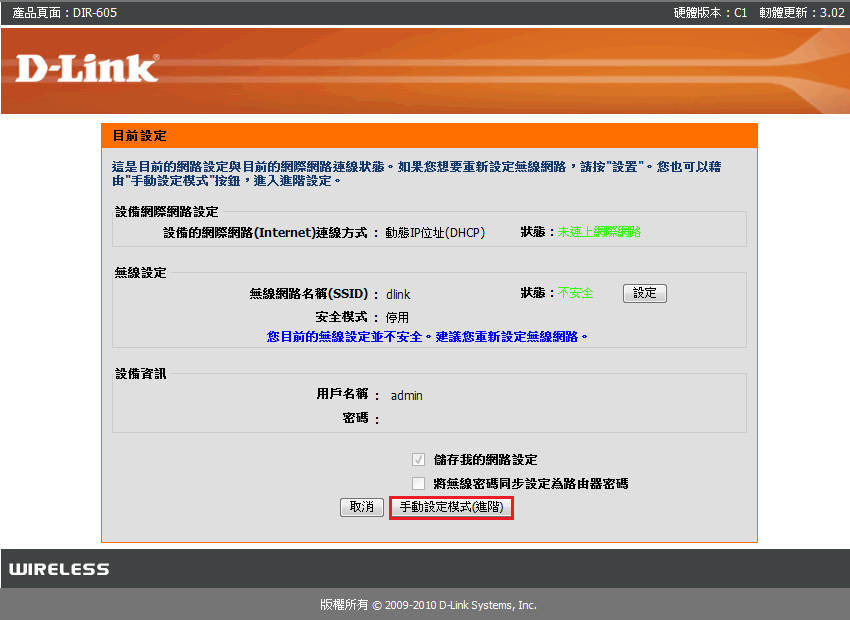This screenshot has width=850, height=620.
Task: Select the SSID value dlink
Action: [398, 294]
